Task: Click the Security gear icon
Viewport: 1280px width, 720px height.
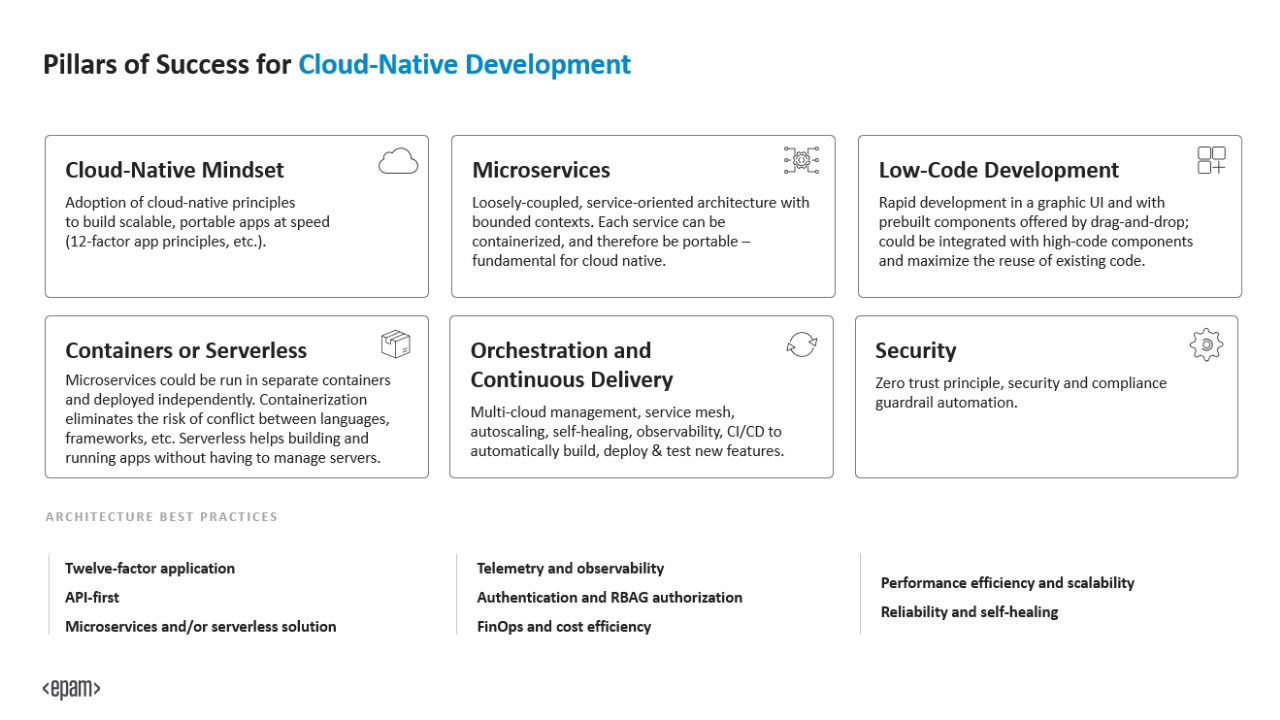Action: pos(1207,345)
